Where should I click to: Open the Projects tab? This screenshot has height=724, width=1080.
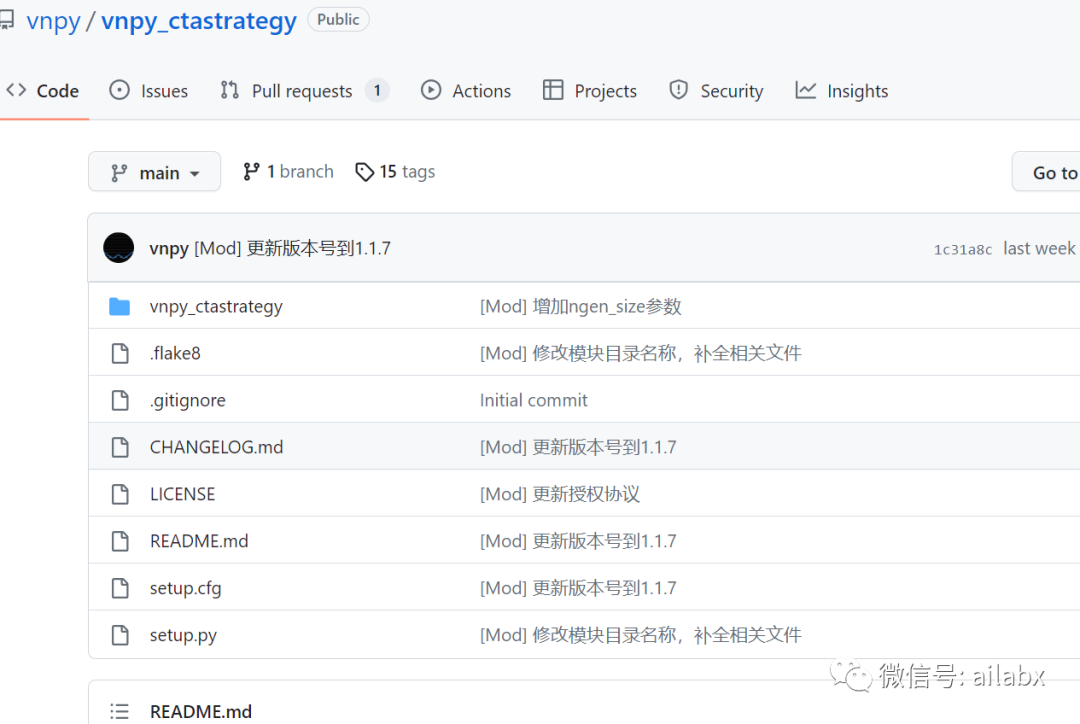[590, 91]
